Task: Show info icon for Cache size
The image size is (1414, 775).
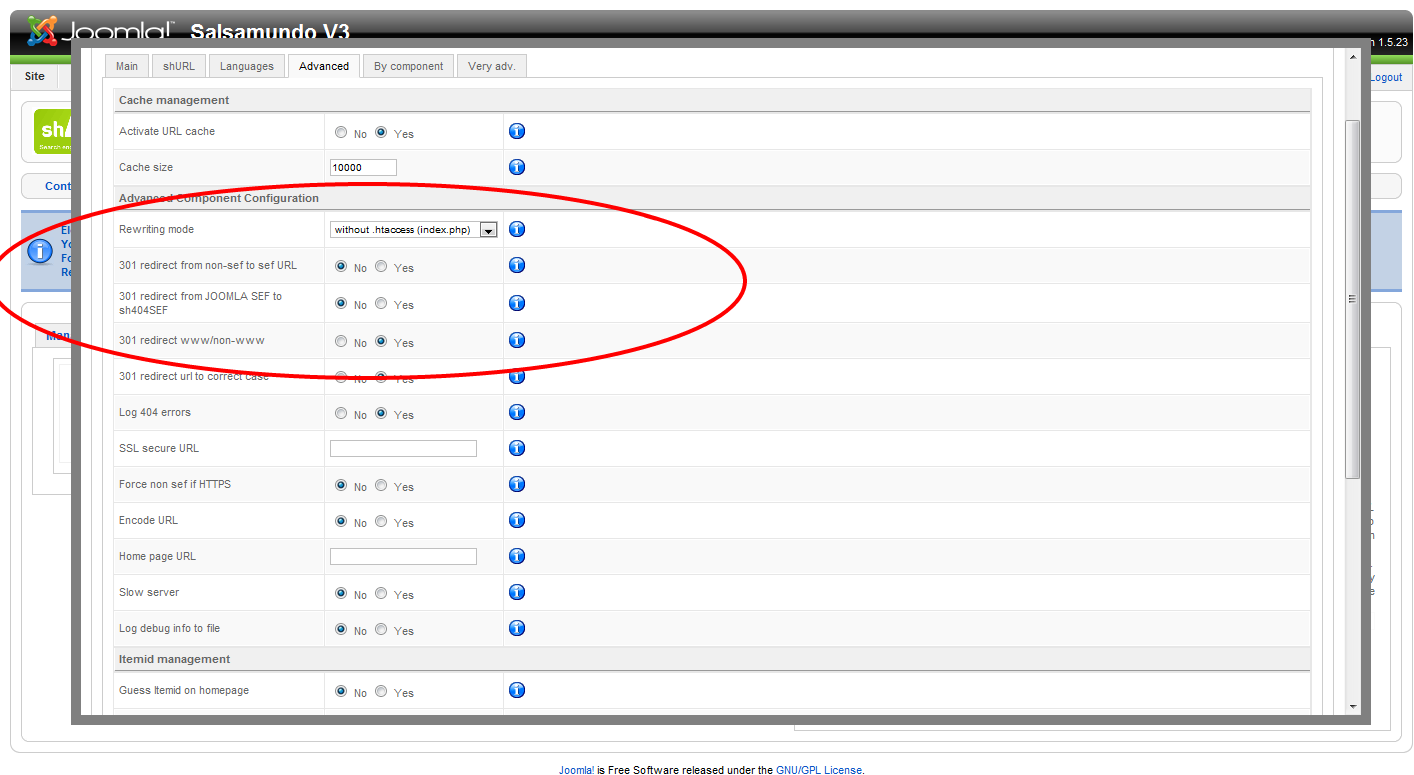Action: (517, 167)
